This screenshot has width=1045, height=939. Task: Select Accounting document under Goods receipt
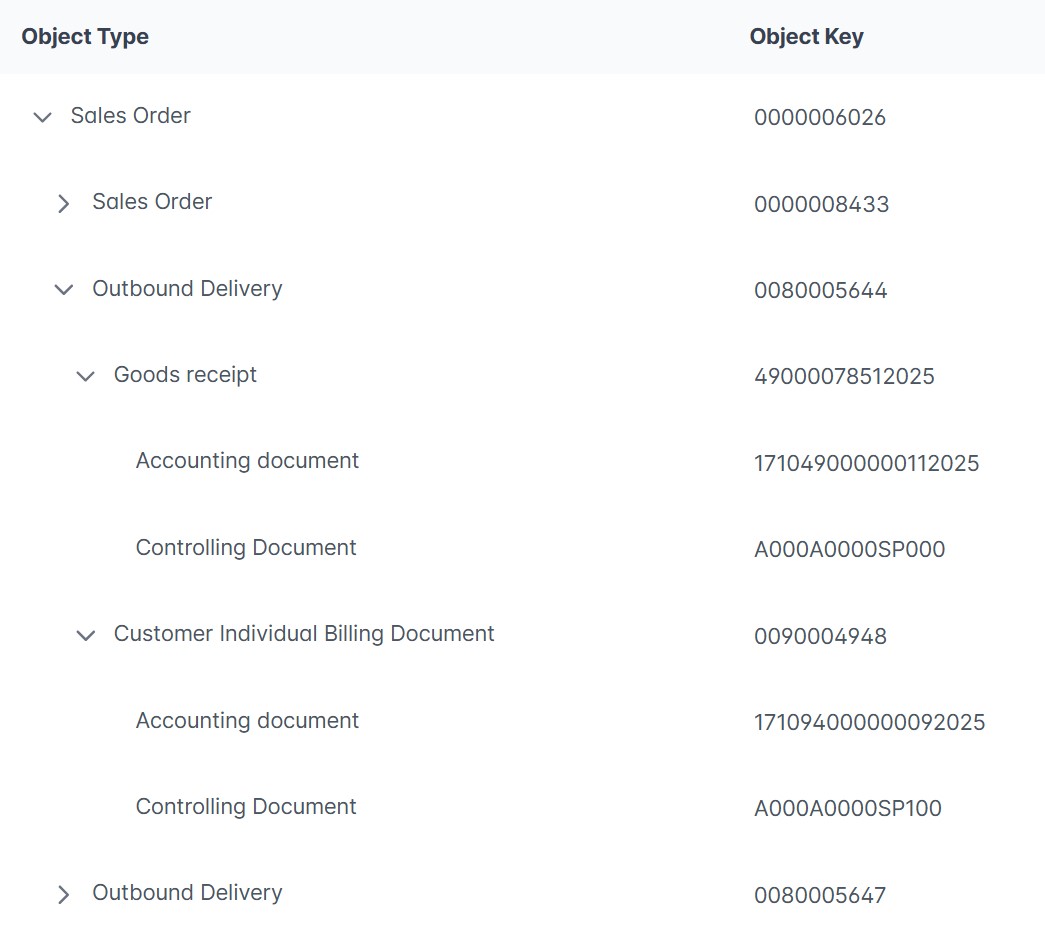[247, 461]
